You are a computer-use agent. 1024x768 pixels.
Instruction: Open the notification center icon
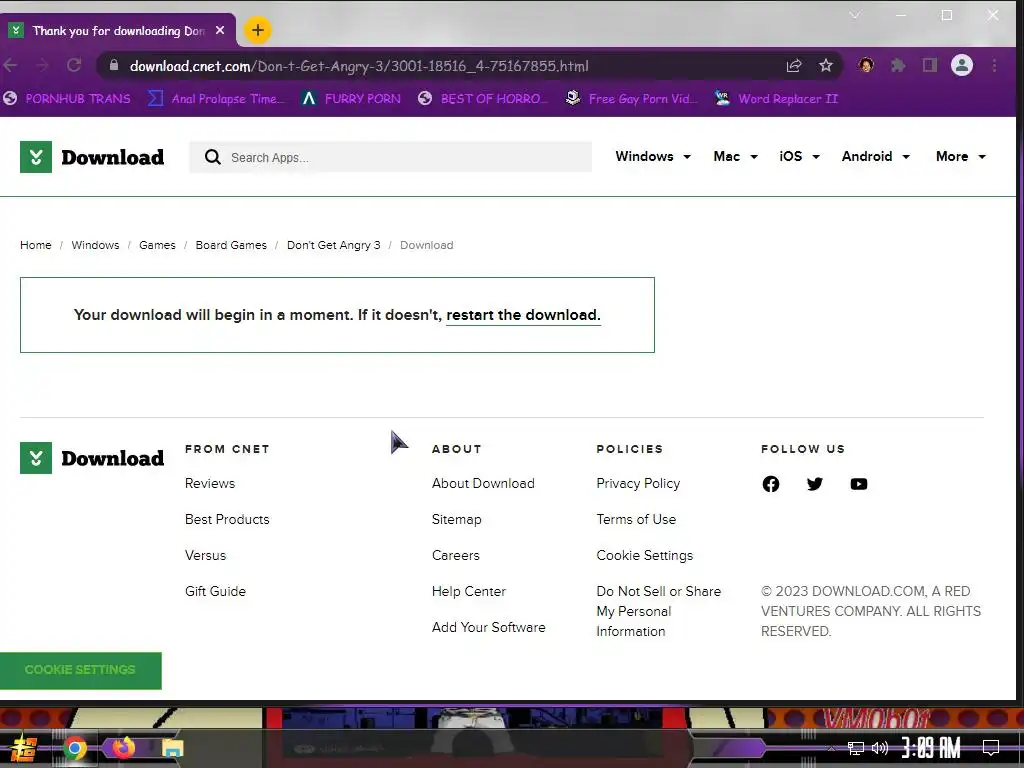[x=991, y=748]
